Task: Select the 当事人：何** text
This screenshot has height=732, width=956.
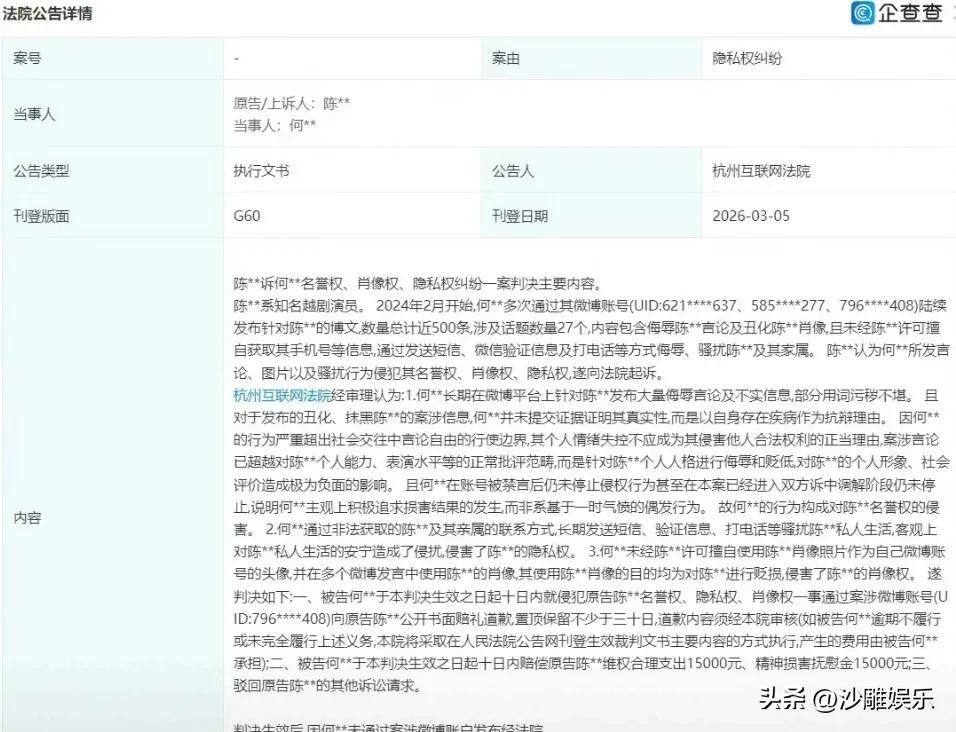Action: pos(274,126)
